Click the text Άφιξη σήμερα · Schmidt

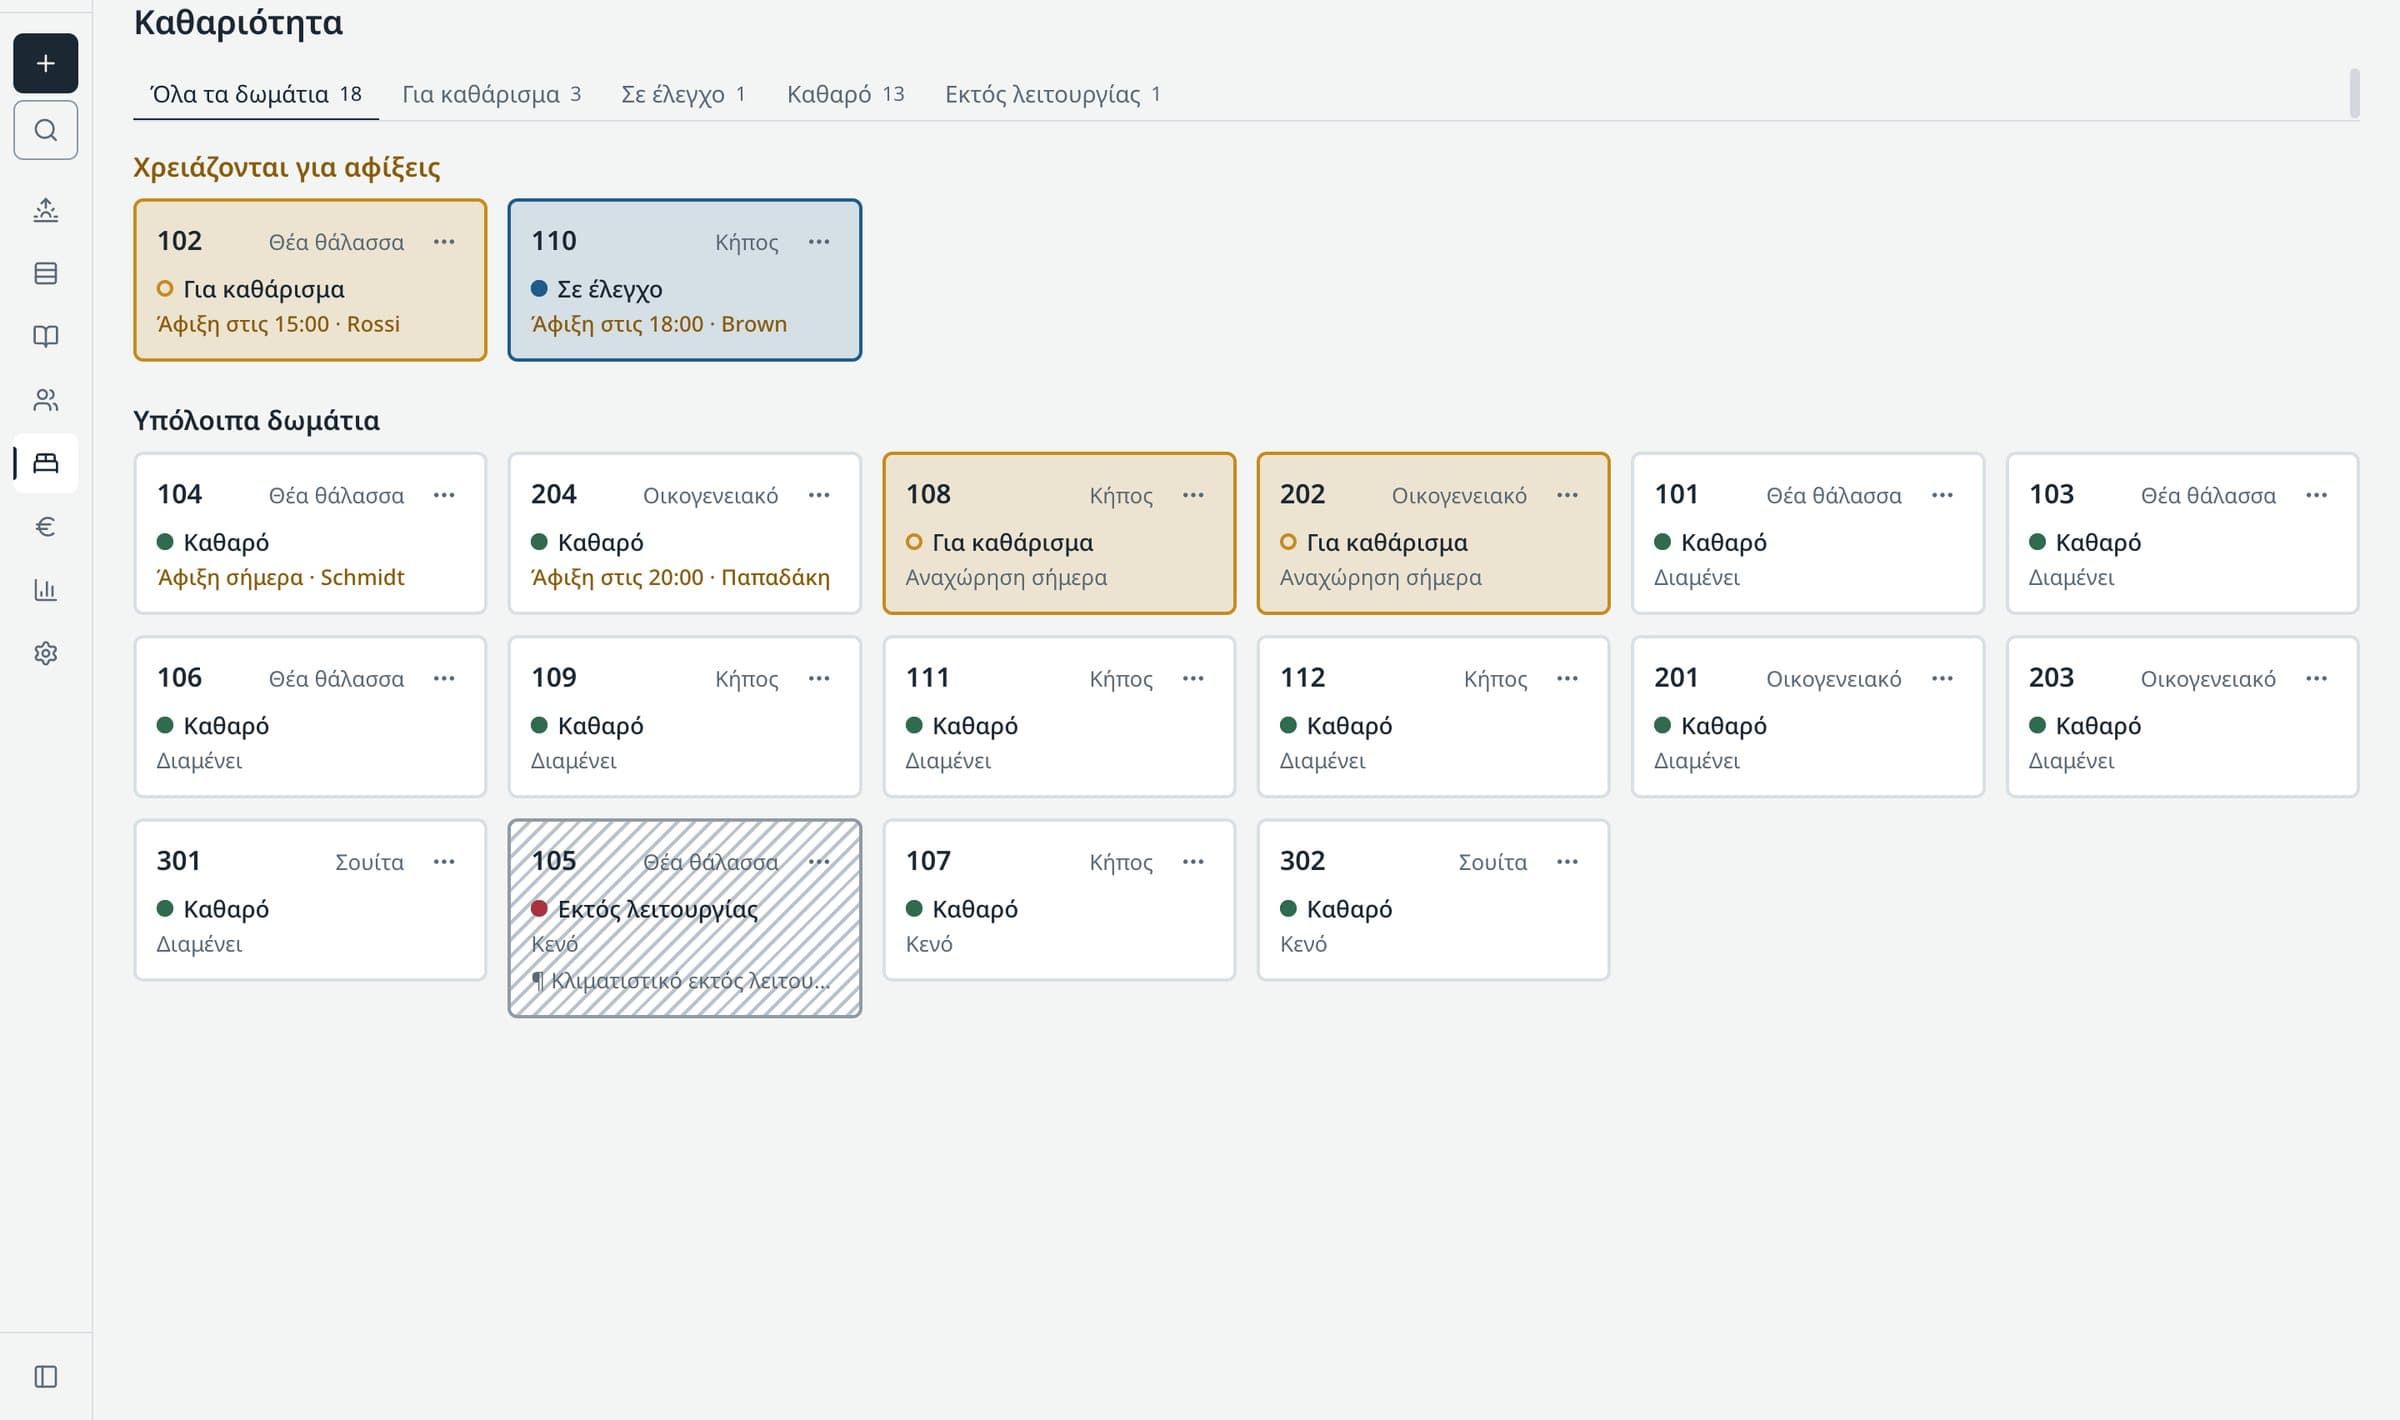281,578
